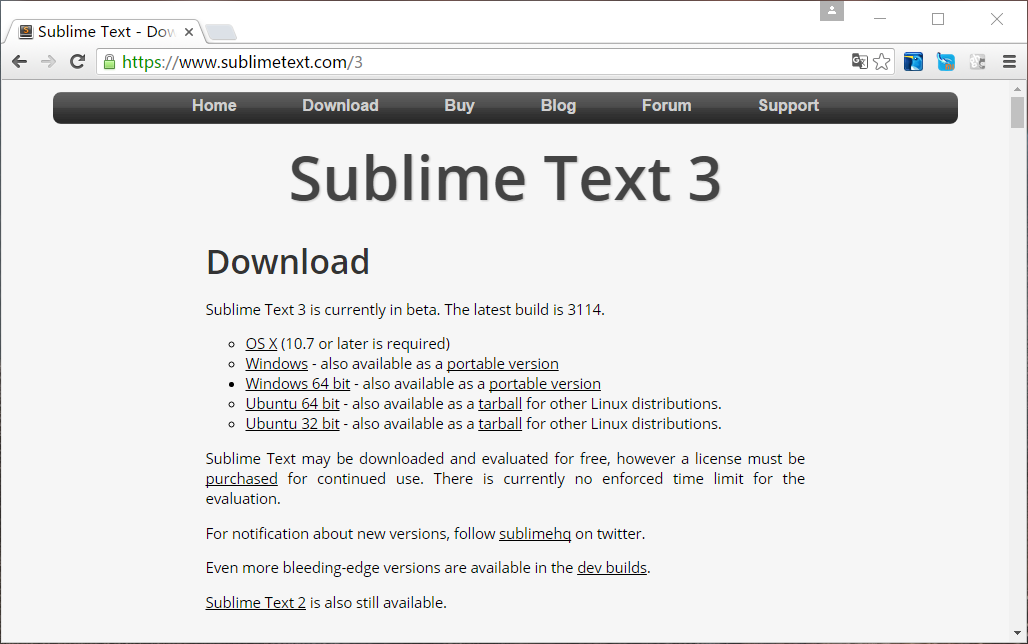
Task: Click the green padlock security icon
Action: tap(109, 62)
